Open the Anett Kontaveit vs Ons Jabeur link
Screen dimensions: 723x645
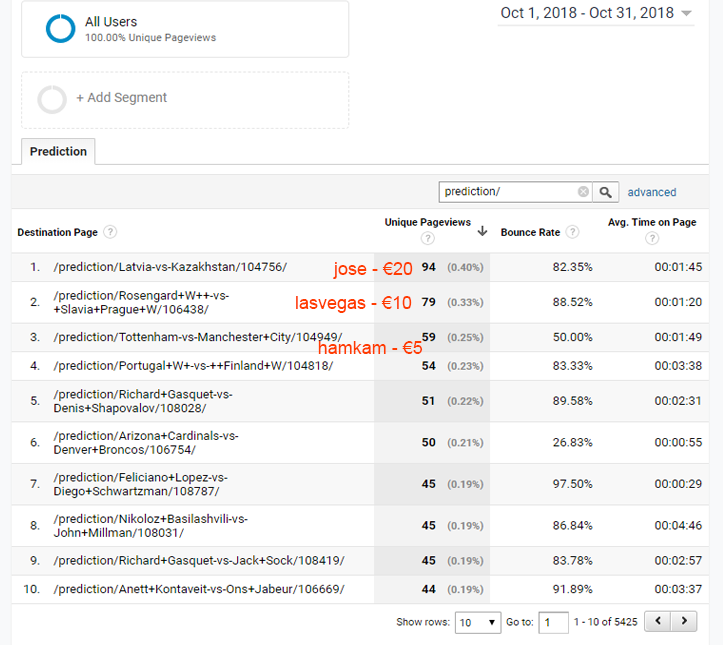point(199,589)
